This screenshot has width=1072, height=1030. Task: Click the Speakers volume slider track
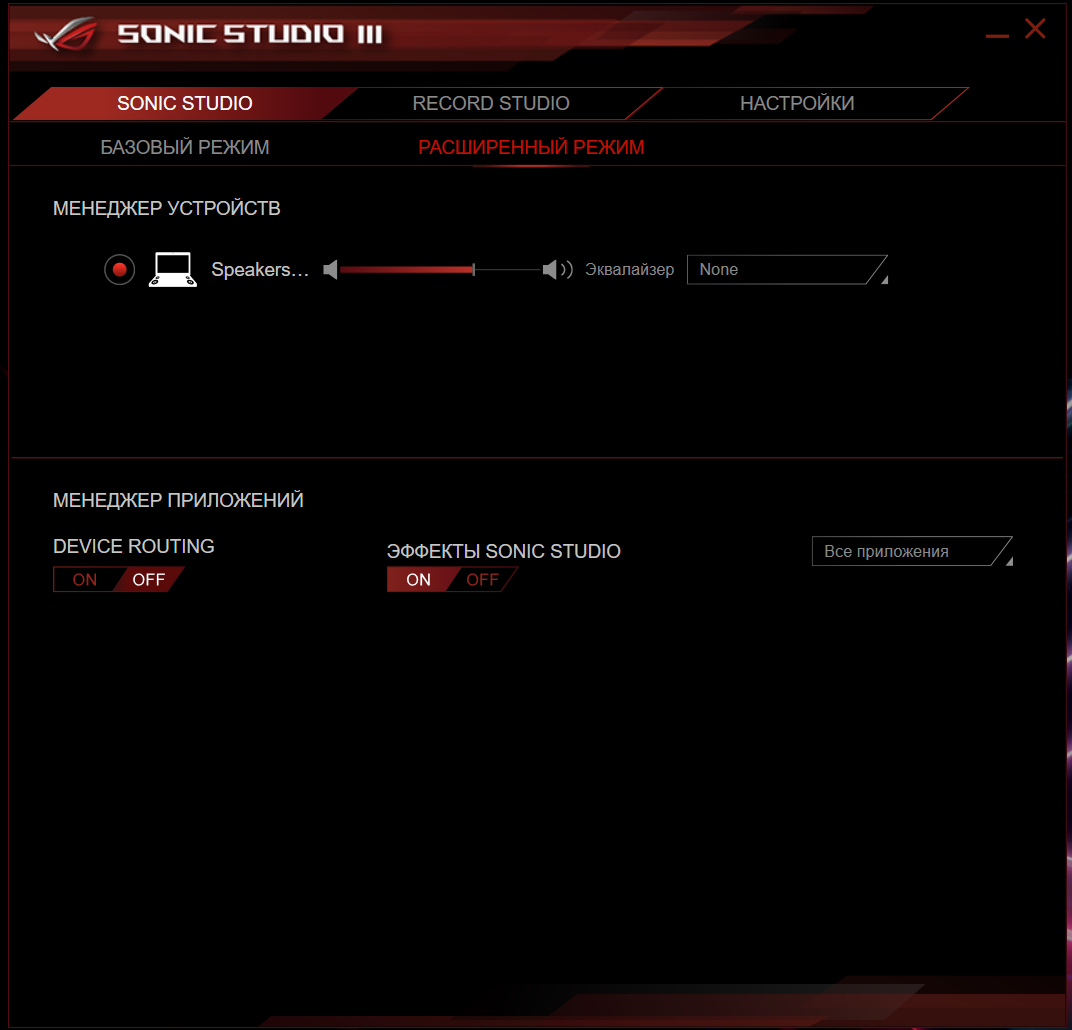pyautogui.click(x=440, y=270)
